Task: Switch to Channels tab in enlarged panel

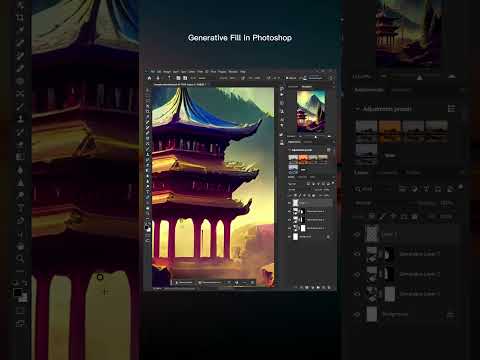Action: point(387,173)
